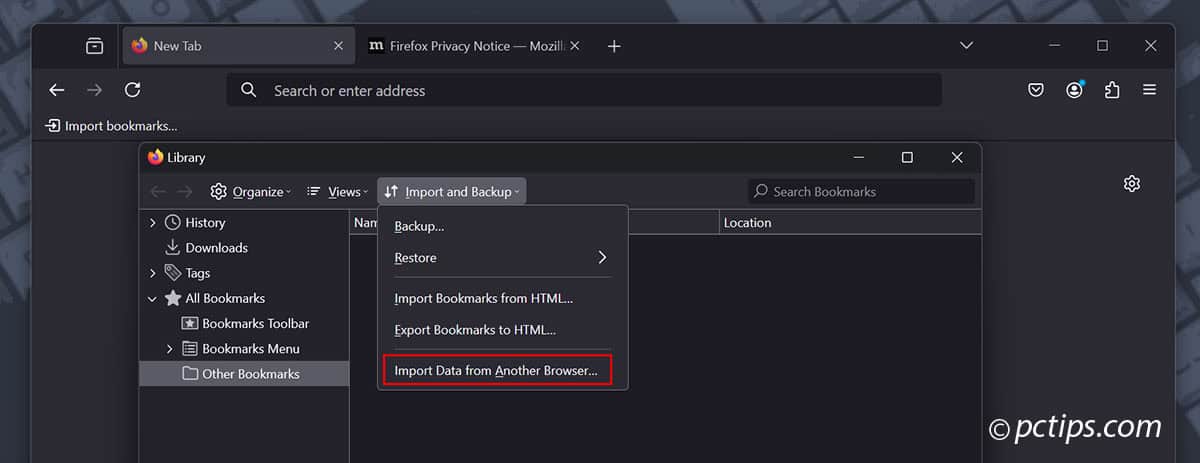
Task: Open the Organize dropdown menu
Action: (250, 192)
